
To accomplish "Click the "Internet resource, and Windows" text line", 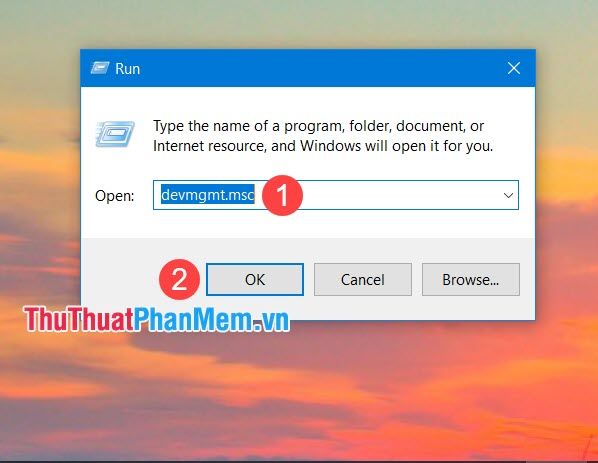I will click(x=323, y=146).
